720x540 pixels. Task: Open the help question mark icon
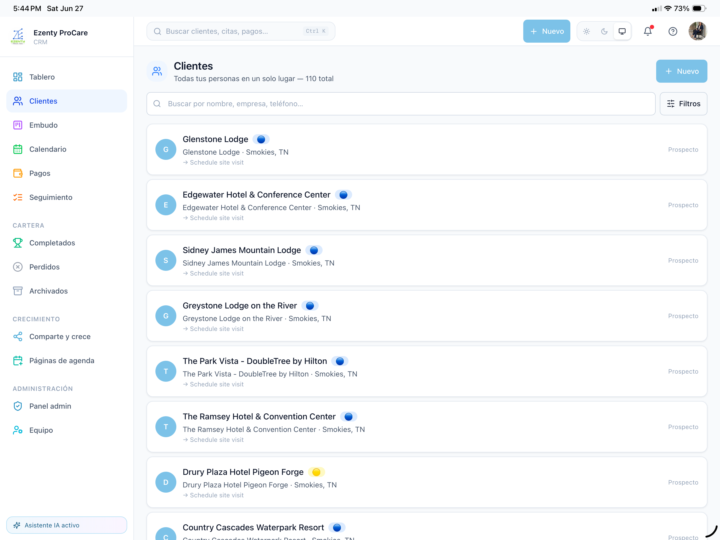click(x=673, y=31)
